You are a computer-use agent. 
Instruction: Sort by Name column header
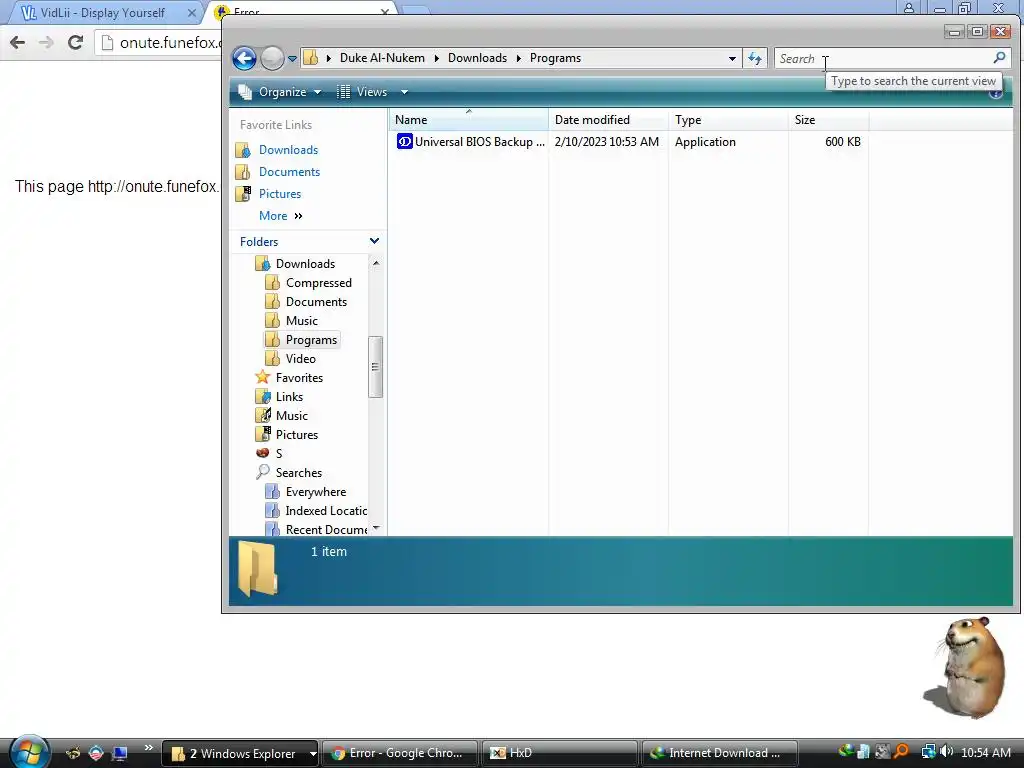pyautogui.click(x=469, y=120)
